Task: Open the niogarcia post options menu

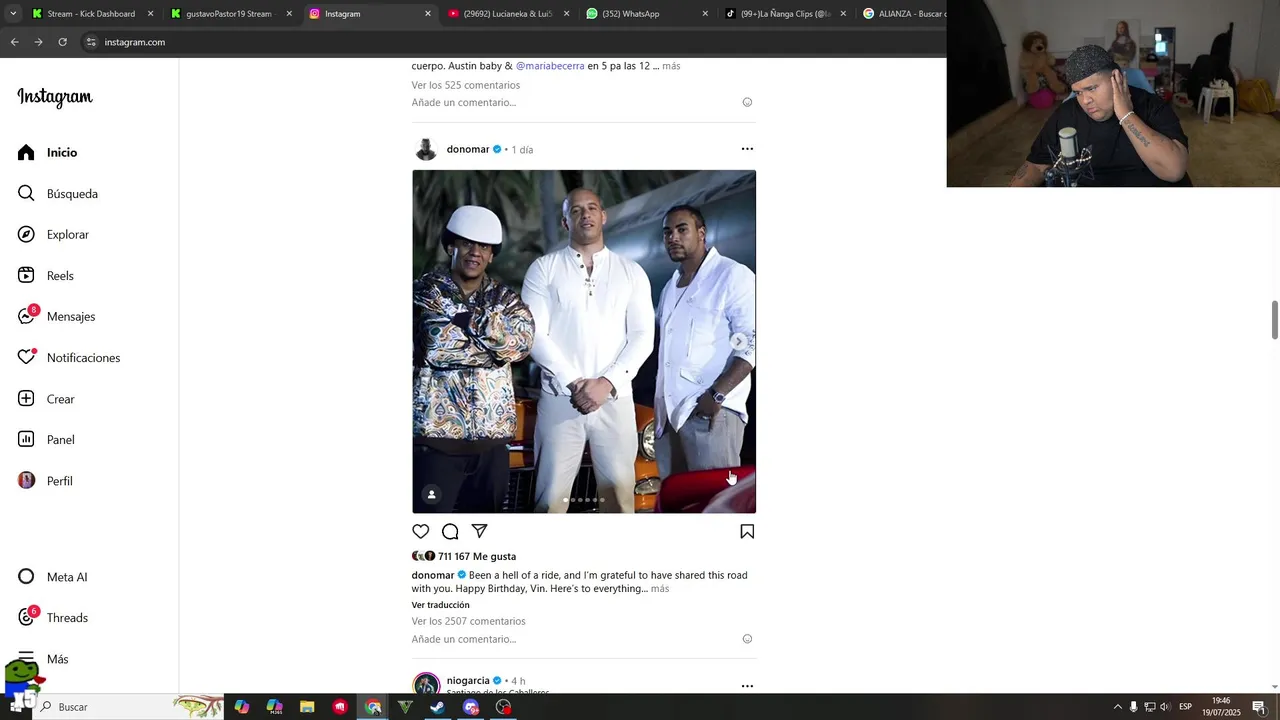Action: coord(747,686)
